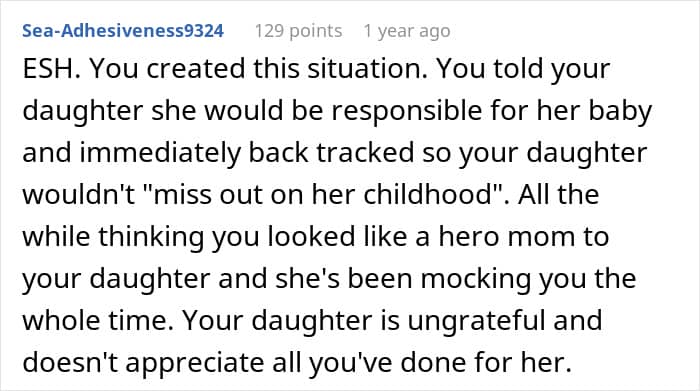Click the words "You told your" on the first line

point(523,69)
